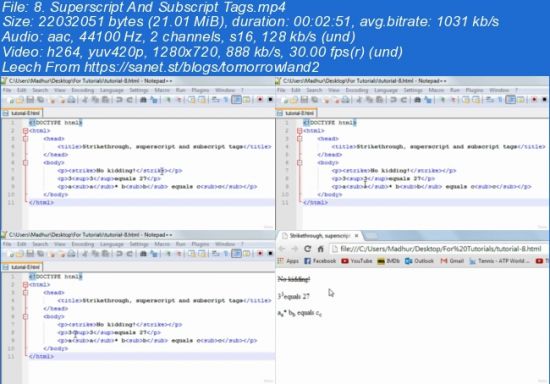Open the Gmail bookmark in Chrome
Viewport: 550px width, 384px height.
click(x=452, y=261)
